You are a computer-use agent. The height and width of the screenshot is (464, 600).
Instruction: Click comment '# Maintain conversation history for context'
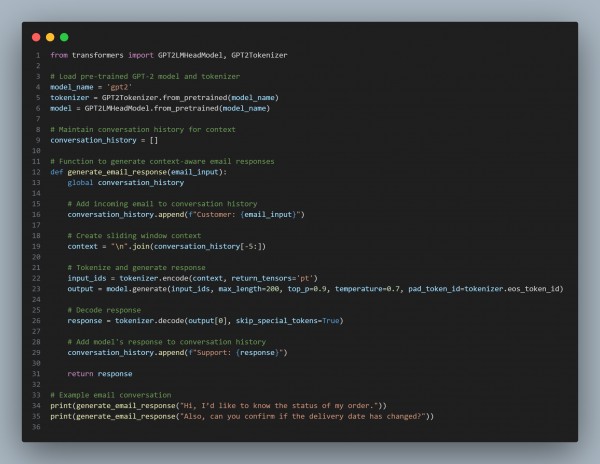[143, 129]
